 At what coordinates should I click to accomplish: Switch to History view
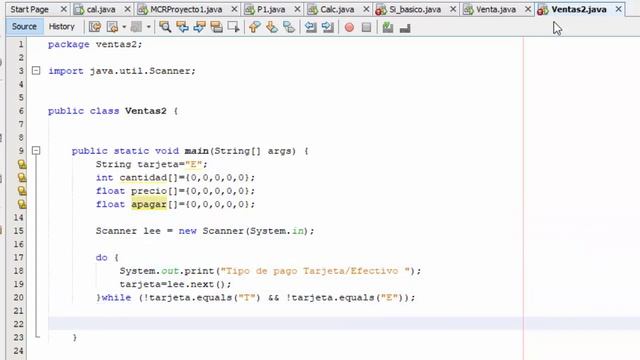[x=62, y=27]
